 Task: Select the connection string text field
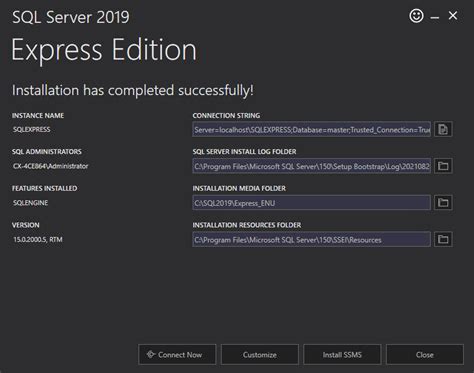(x=311, y=129)
